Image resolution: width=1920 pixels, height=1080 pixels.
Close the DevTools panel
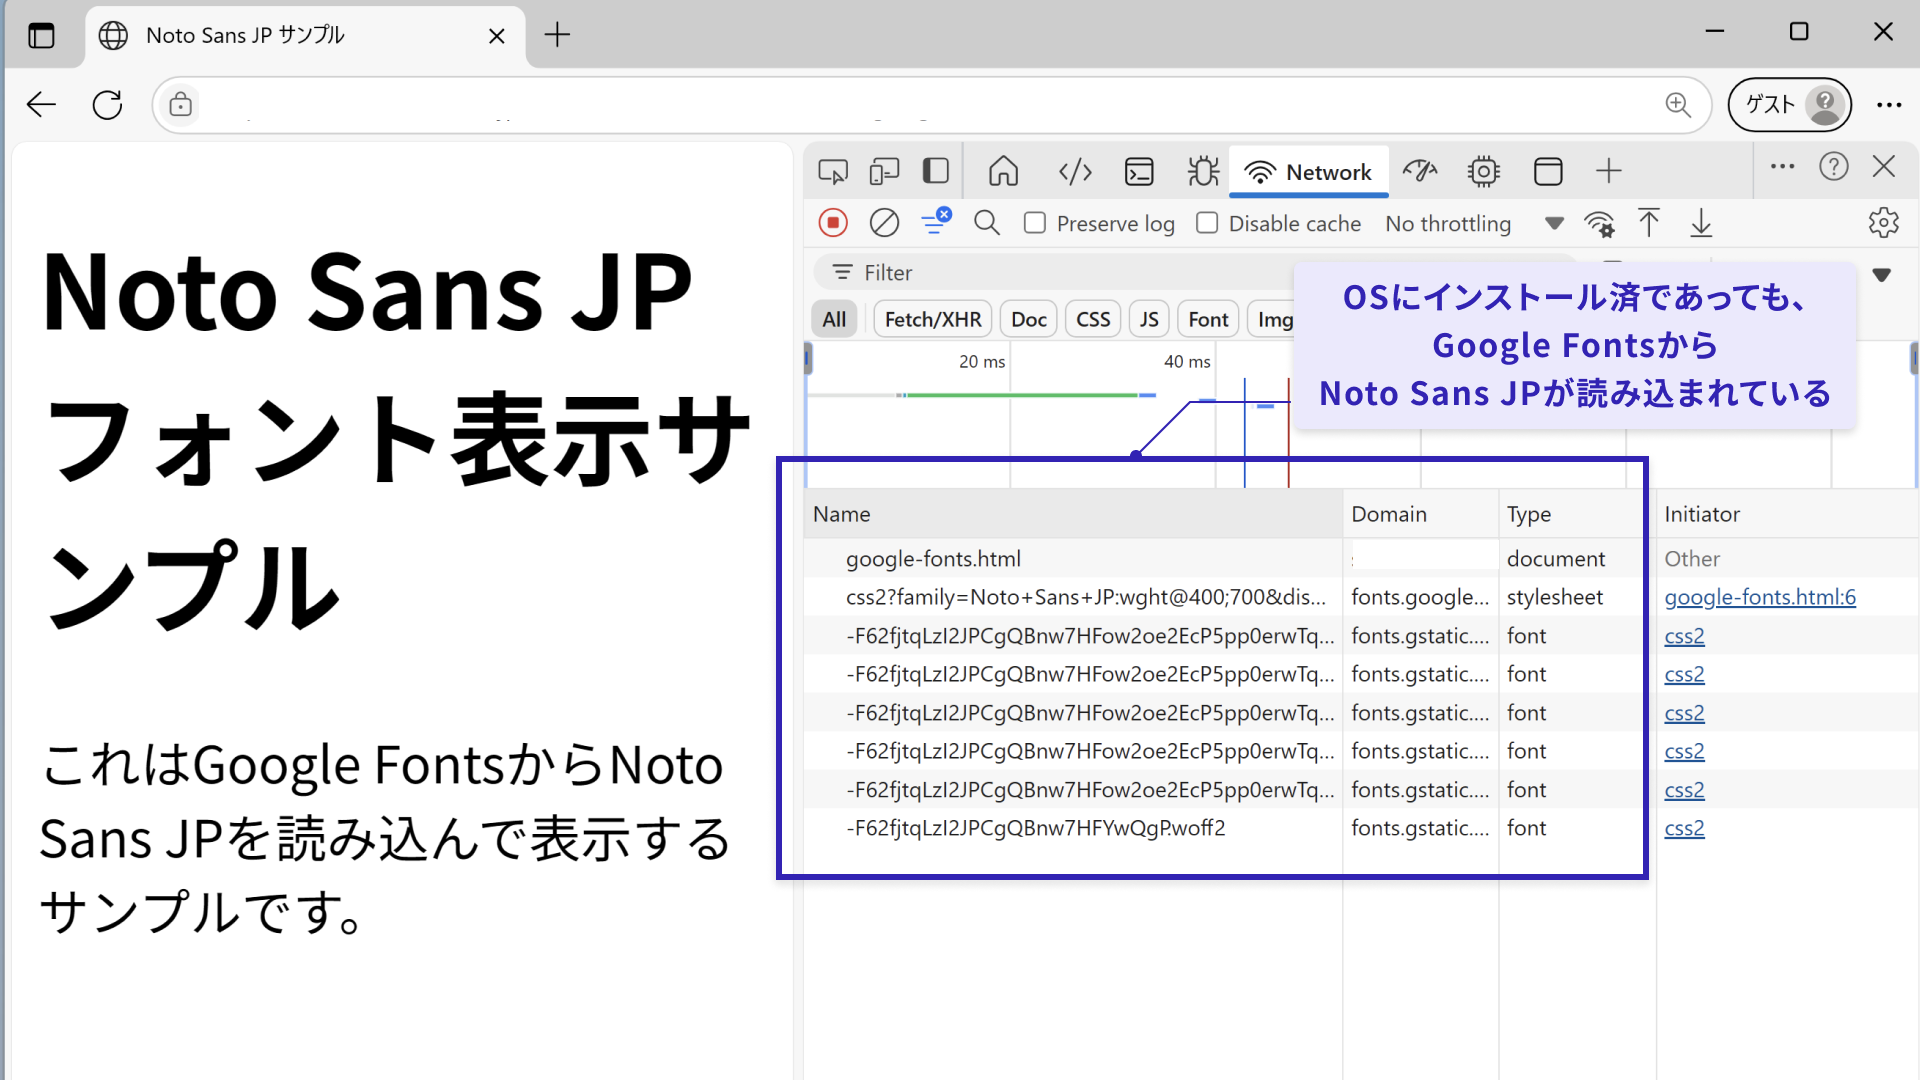click(1884, 167)
